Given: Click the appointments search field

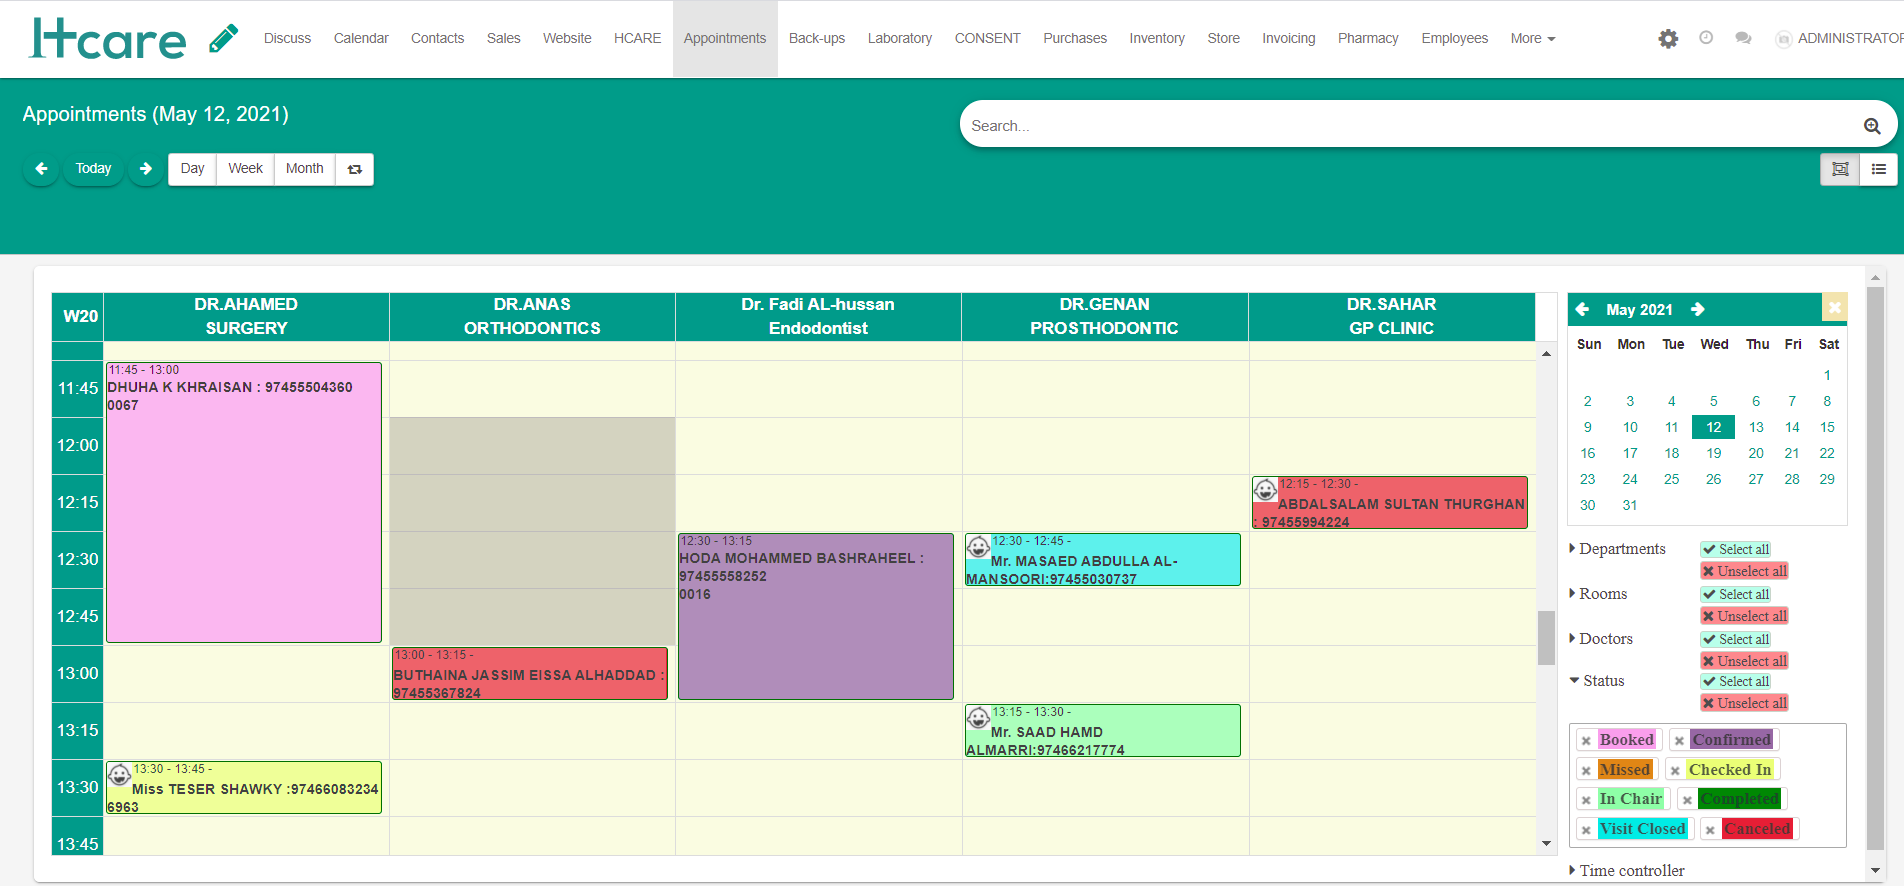Looking at the screenshot, I should pos(1410,126).
